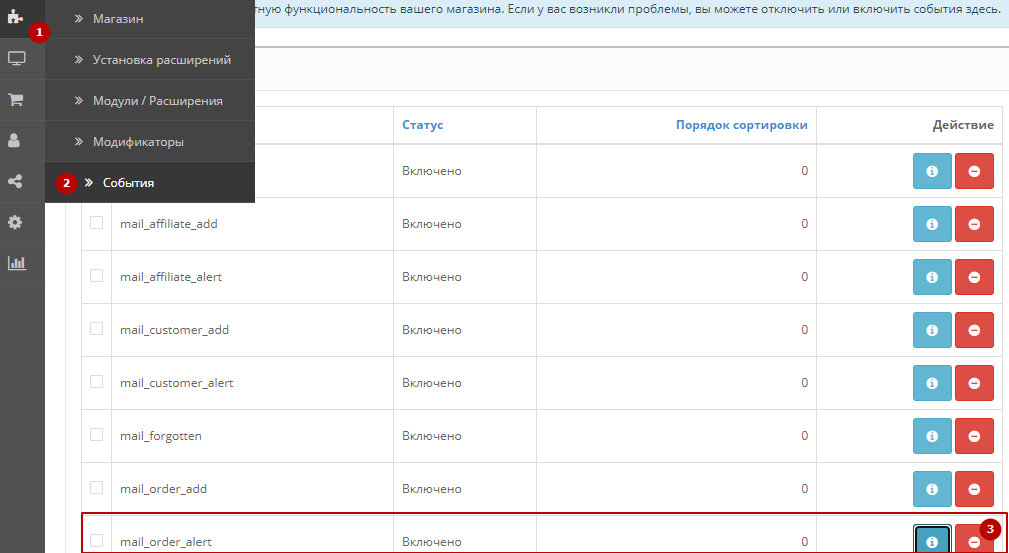View info for mail_customer_add event

click(x=932, y=330)
